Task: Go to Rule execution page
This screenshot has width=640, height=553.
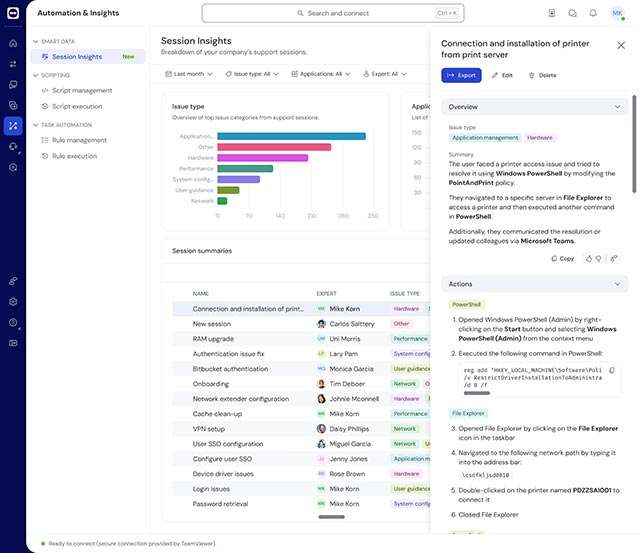Action: 74,156
